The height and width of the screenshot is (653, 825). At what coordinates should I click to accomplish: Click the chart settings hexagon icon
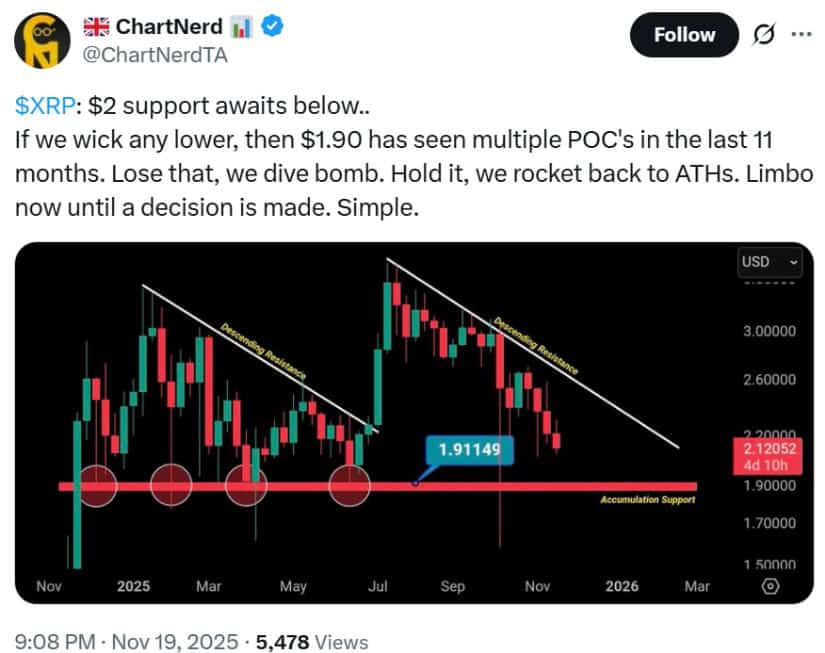(770, 586)
